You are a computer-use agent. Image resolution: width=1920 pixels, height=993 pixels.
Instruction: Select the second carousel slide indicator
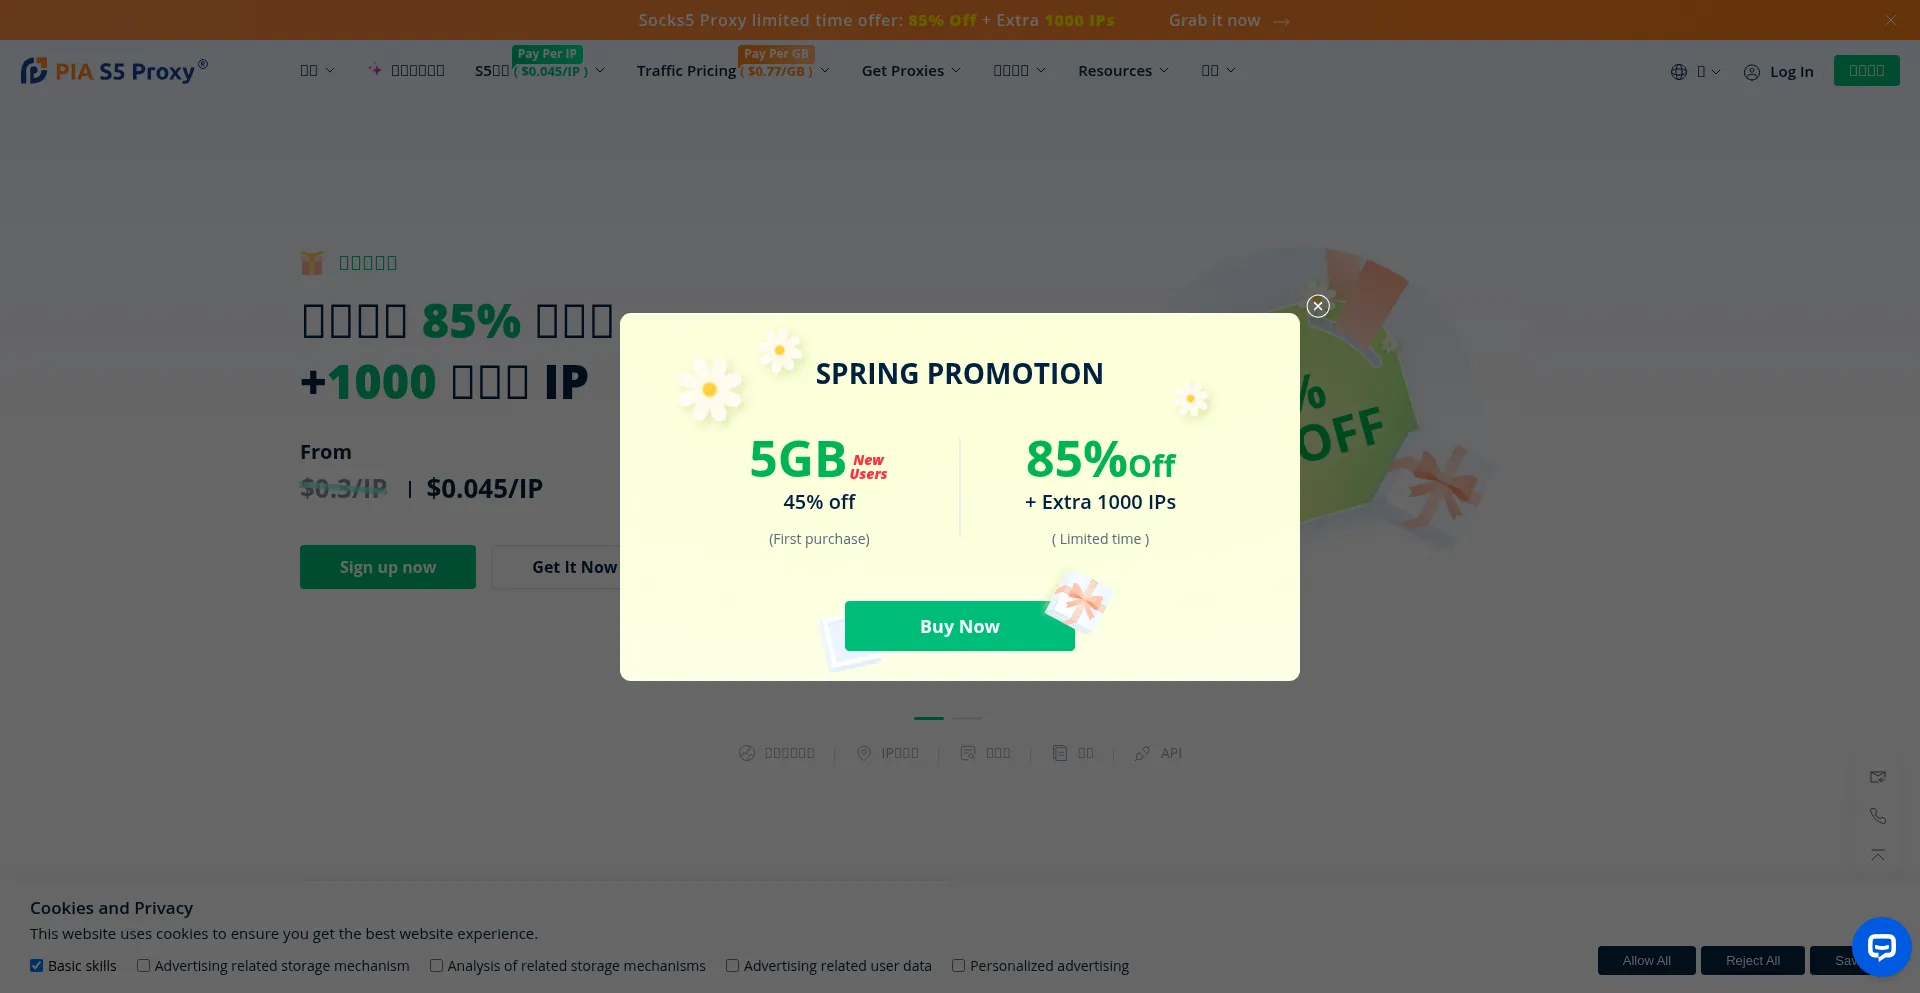pos(966,718)
